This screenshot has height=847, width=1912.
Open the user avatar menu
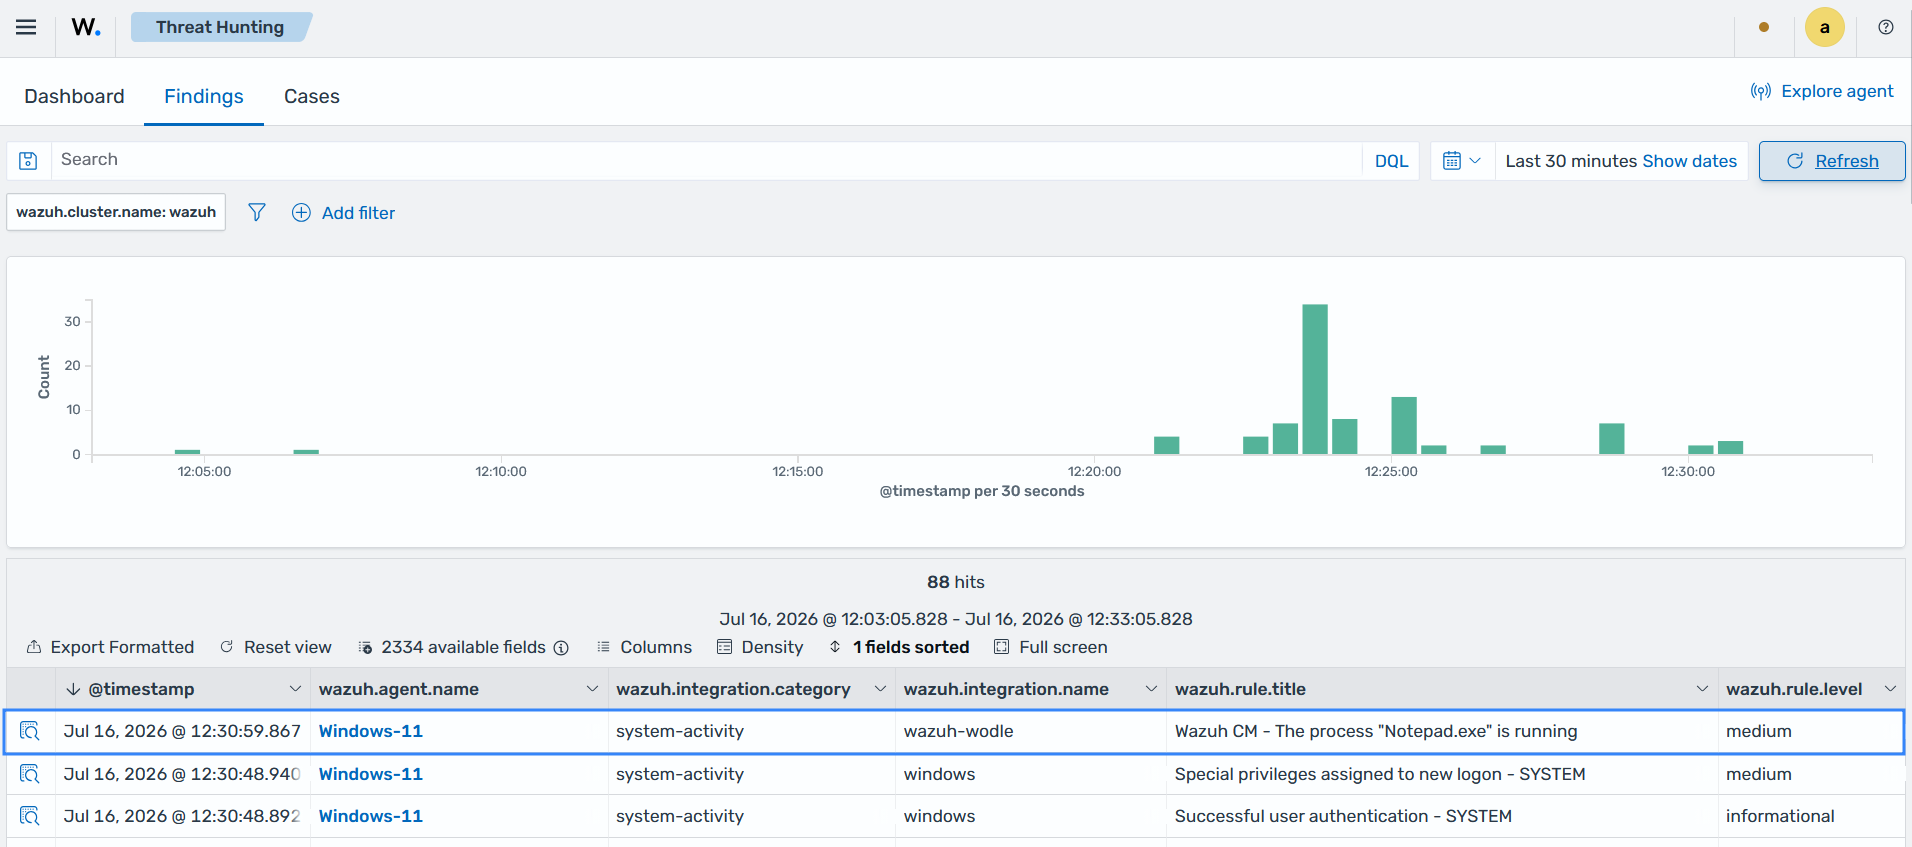pos(1824,27)
